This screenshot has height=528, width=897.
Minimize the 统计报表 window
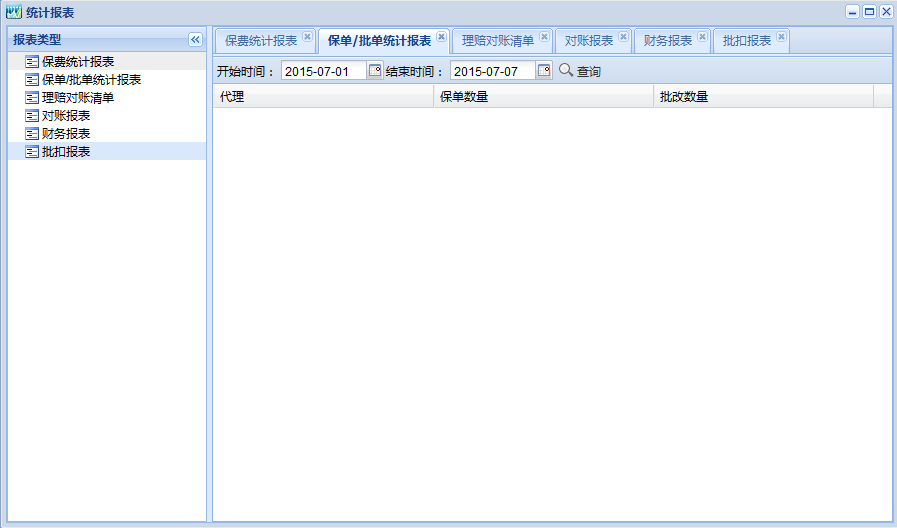(852, 12)
